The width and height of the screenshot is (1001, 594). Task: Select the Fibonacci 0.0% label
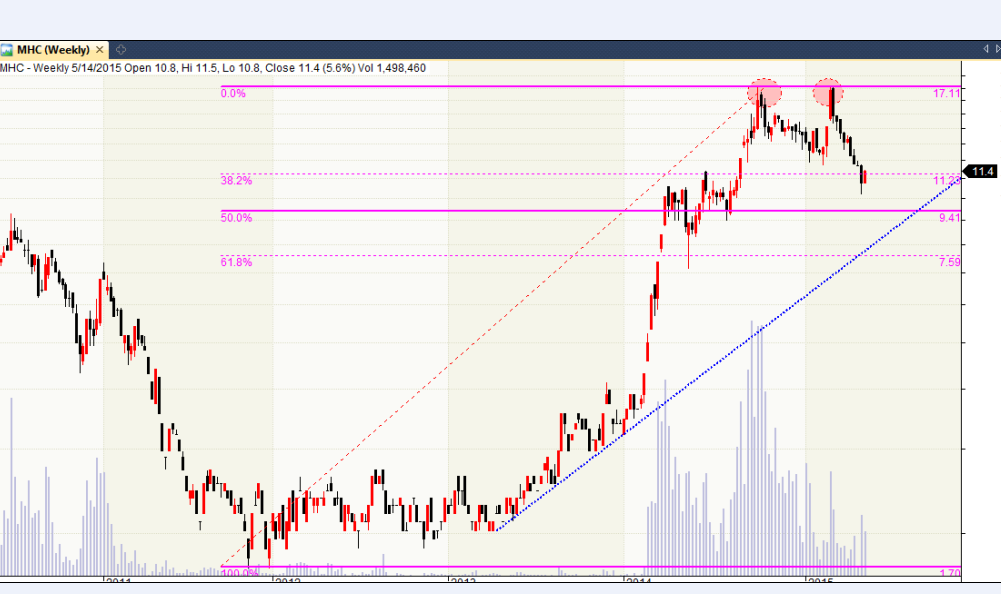pyautogui.click(x=233, y=93)
